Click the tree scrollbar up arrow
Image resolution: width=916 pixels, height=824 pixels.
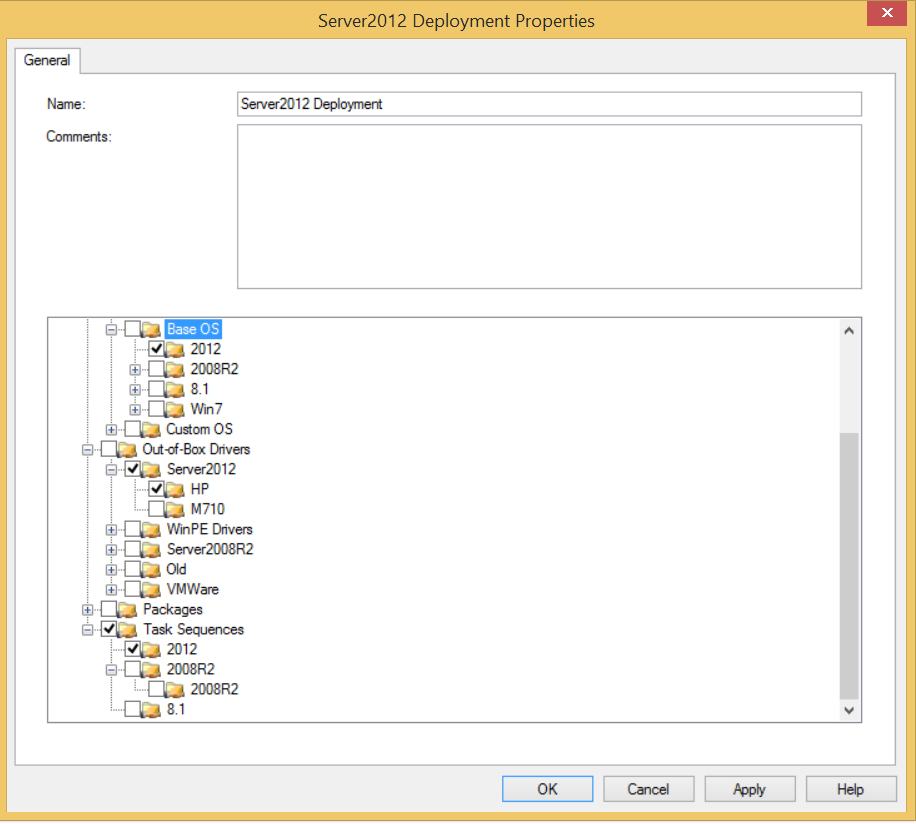[x=849, y=331]
